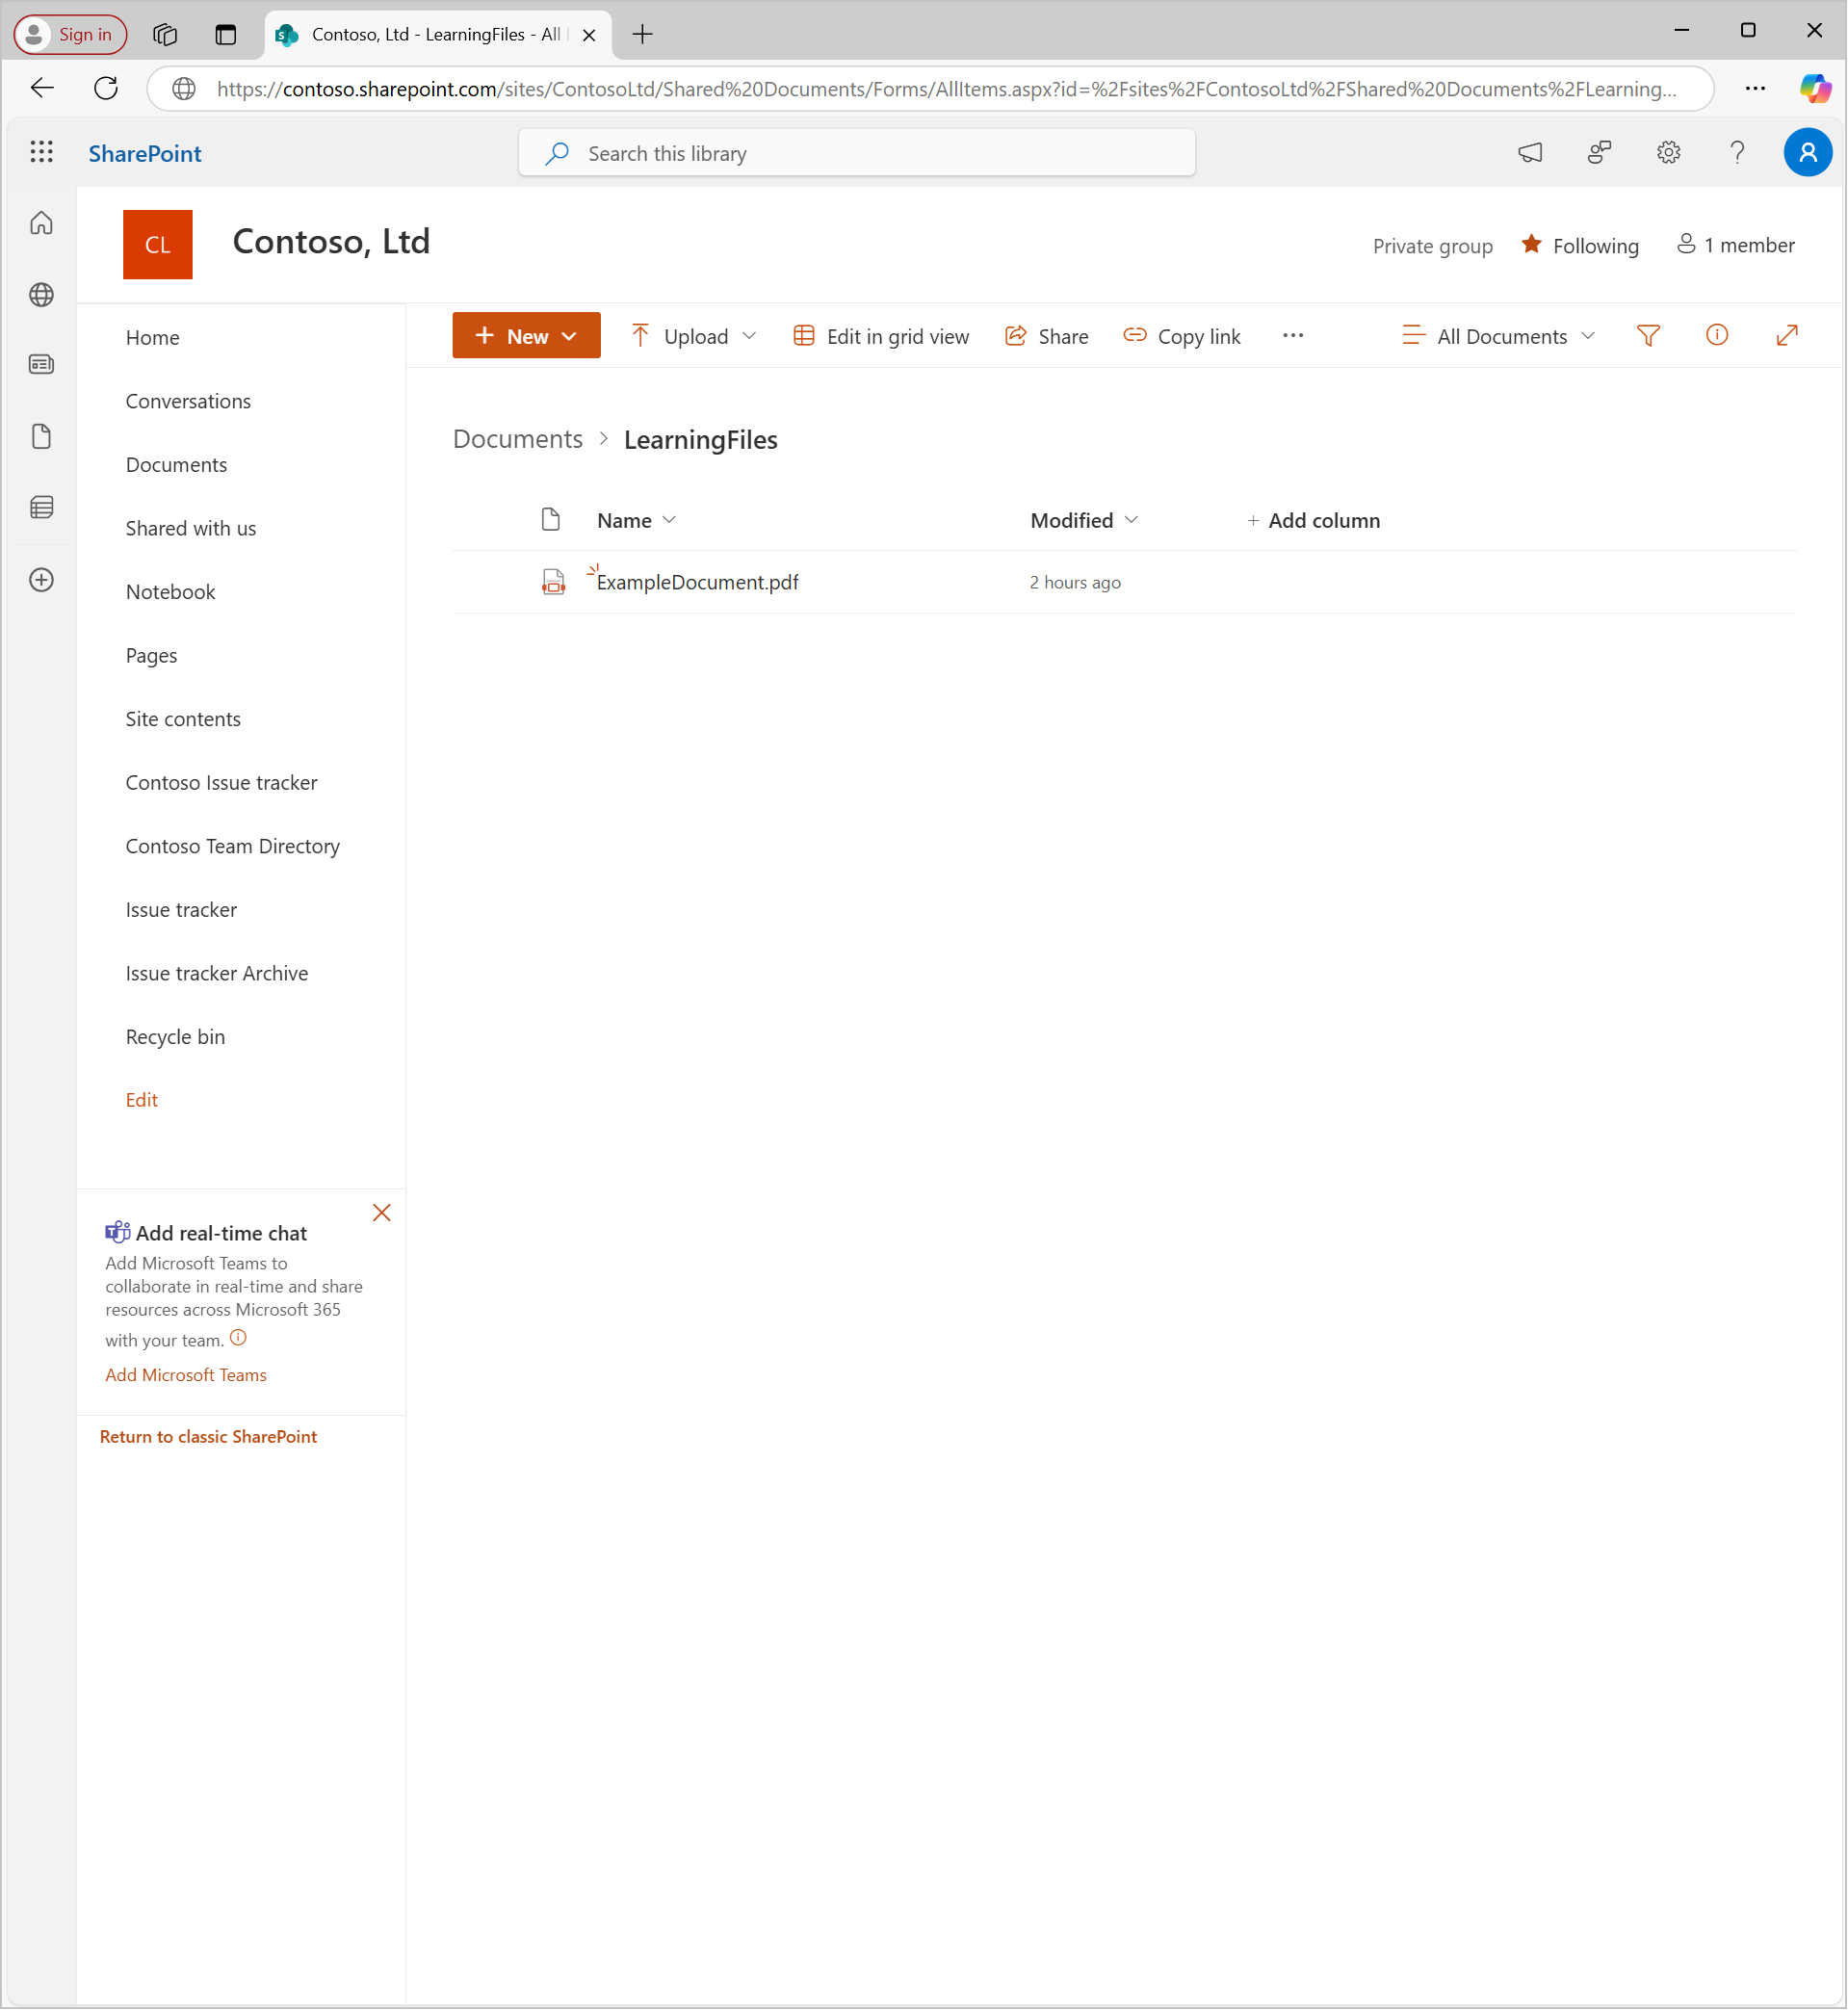This screenshot has width=1848, height=2010.
Task: Select Documents in site navigation
Action: pos(176,464)
